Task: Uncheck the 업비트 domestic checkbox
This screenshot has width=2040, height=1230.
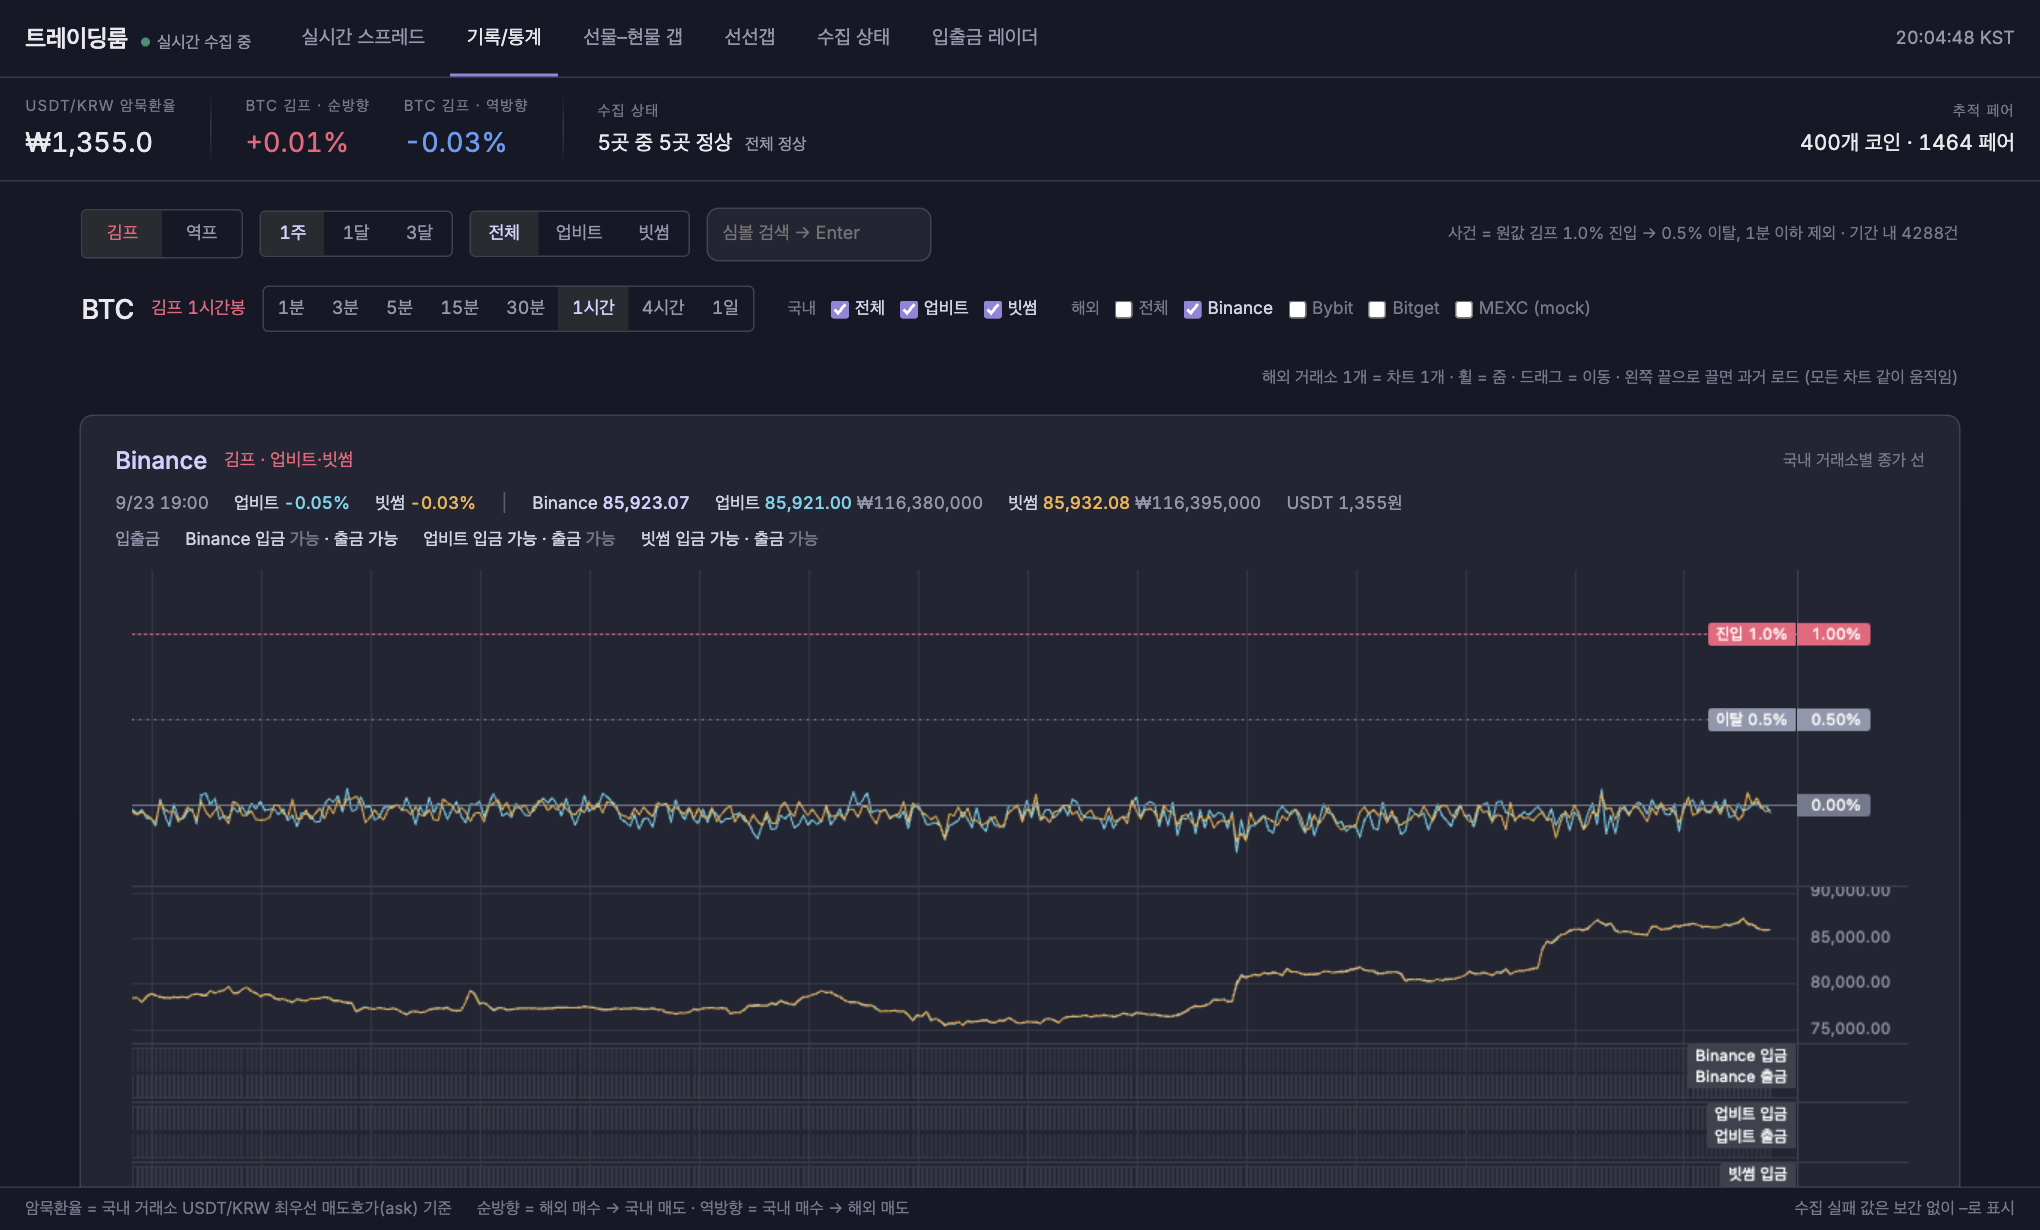Action: point(909,309)
